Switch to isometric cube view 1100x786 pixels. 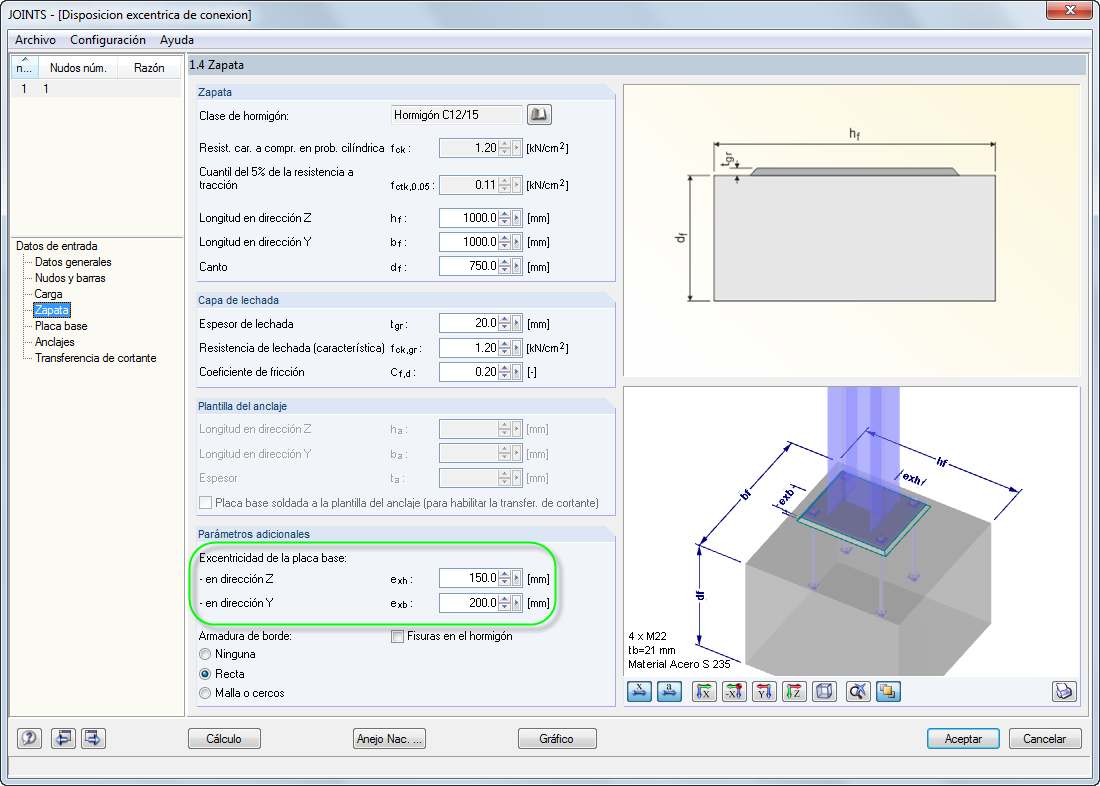(824, 691)
